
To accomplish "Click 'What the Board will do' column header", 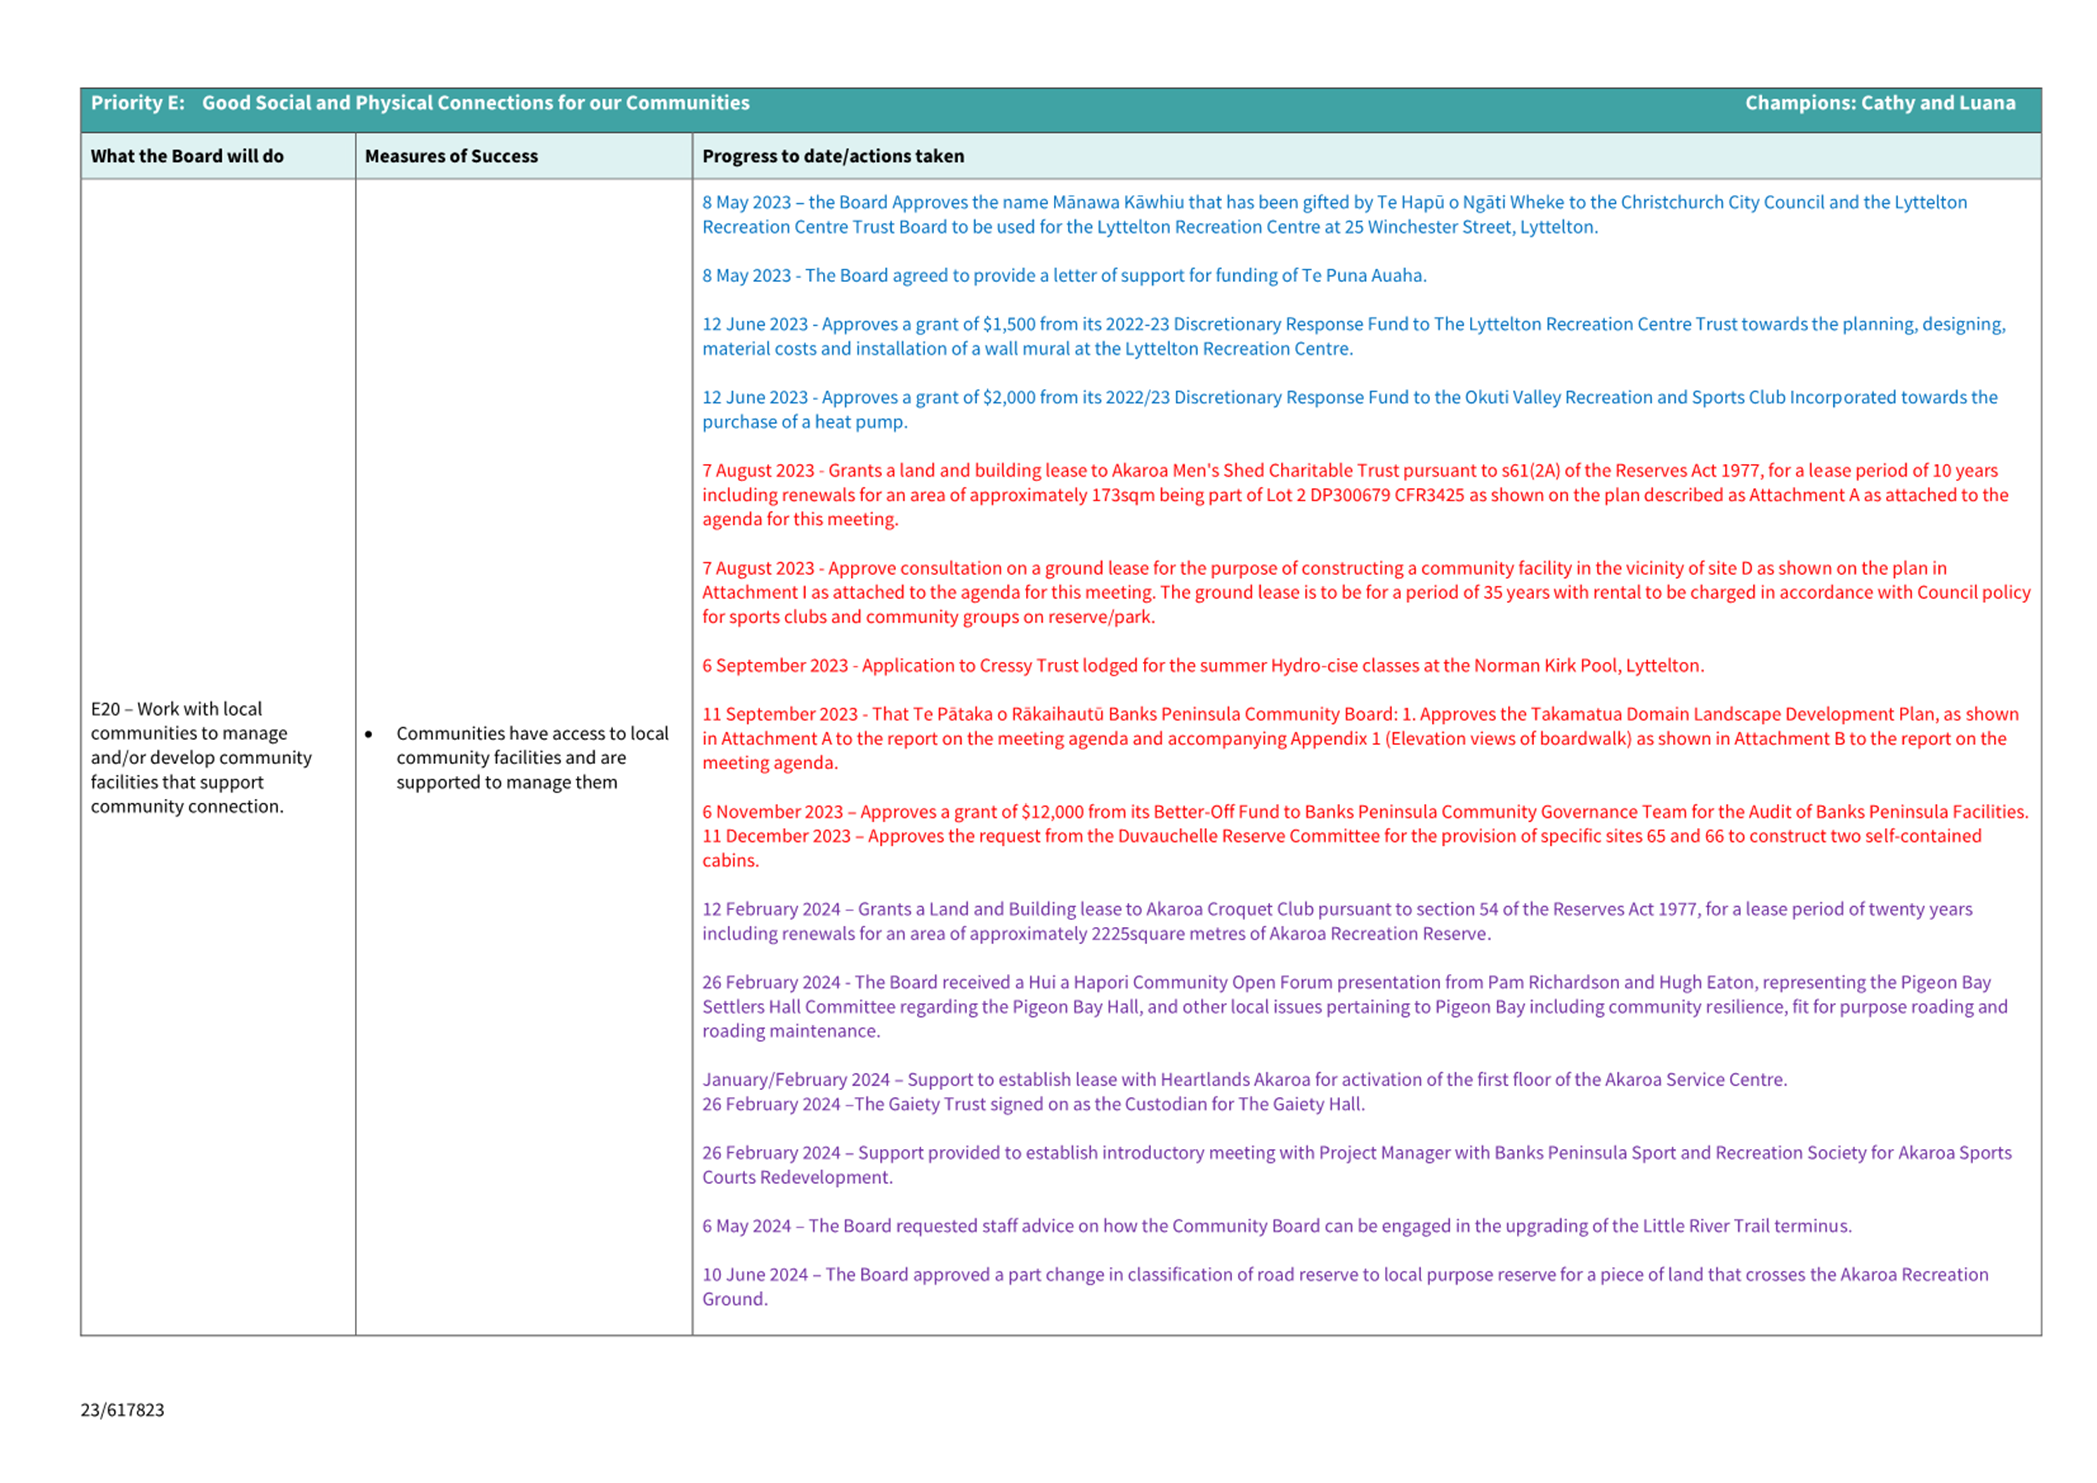I will coord(187,156).
